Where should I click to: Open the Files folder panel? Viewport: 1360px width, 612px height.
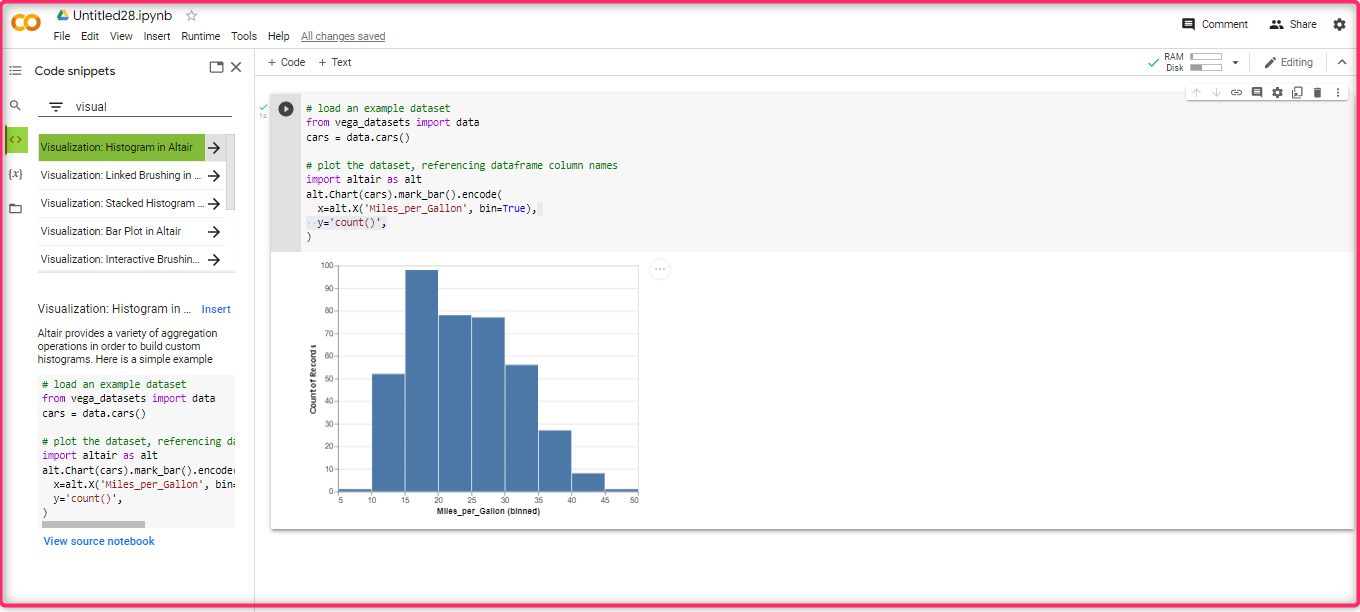[x=15, y=209]
